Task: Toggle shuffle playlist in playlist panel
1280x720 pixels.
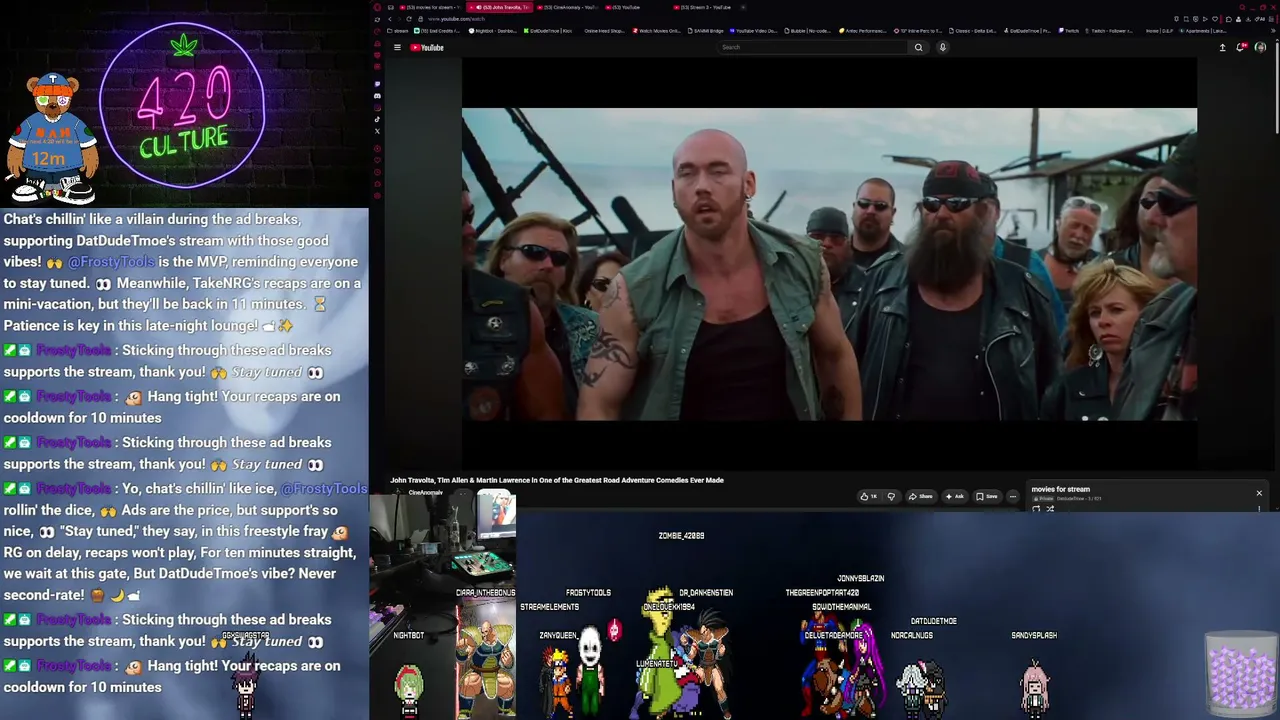Action: 1050,509
